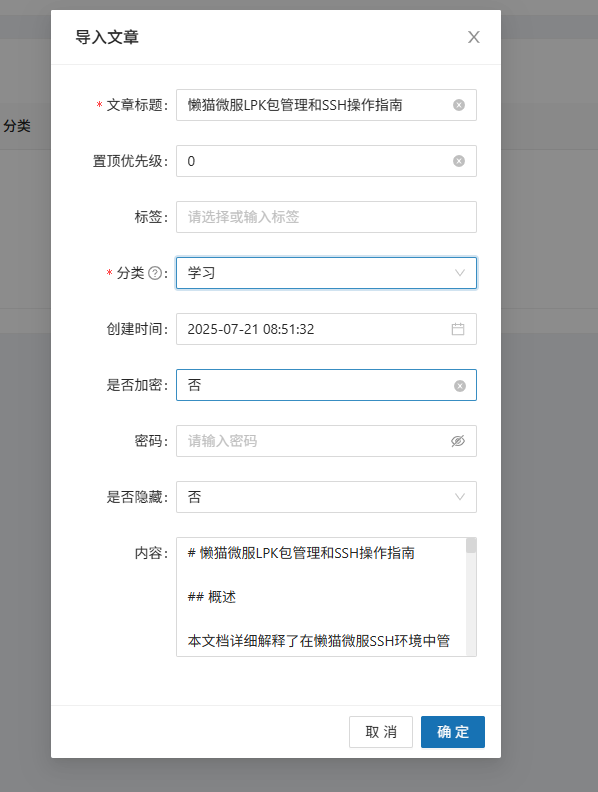
Task: Close the 导入文章 dialog
Action: tap(474, 37)
